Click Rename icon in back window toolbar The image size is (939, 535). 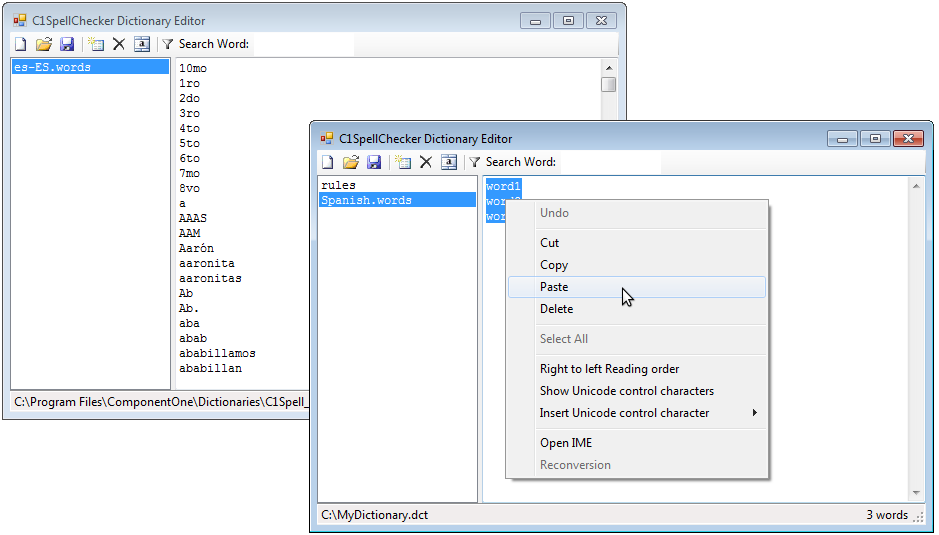point(142,44)
